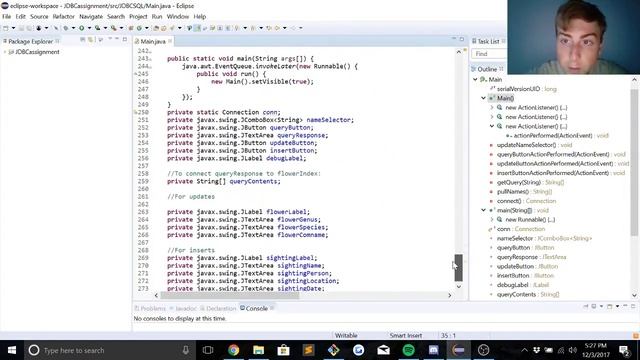Open the External Tools dropdown arrow
Image resolution: width=640 pixels, height=360 pixels.
click(121, 28)
